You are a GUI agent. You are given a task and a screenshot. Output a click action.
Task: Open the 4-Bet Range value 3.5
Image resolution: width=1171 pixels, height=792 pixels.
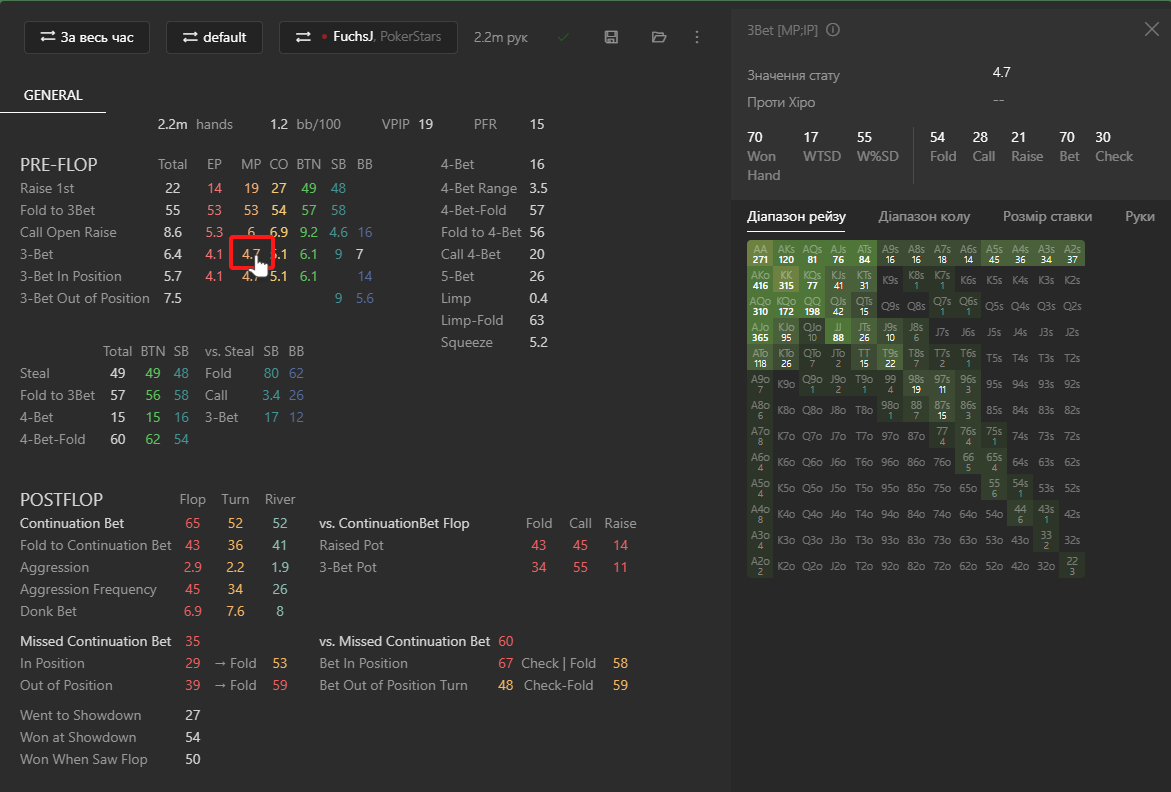tap(538, 188)
